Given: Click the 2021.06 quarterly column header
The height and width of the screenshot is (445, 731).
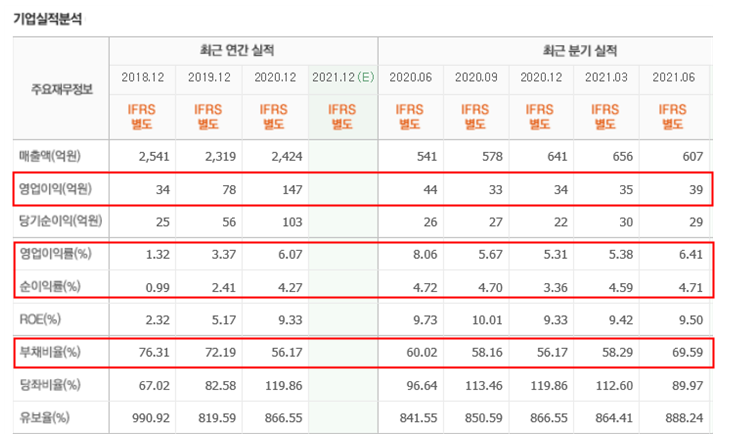Looking at the screenshot, I should click(x=674, y=77).
